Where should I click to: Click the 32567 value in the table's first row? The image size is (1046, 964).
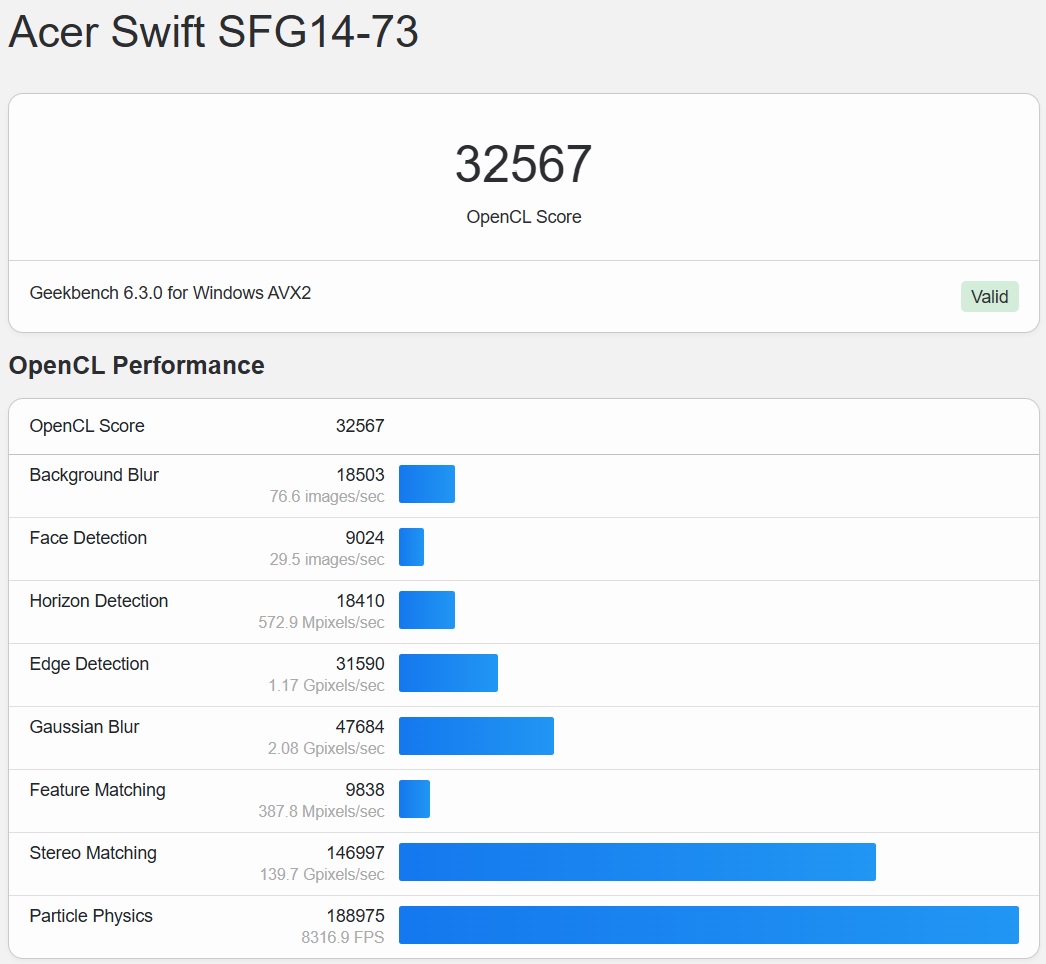tap(360, 426)
